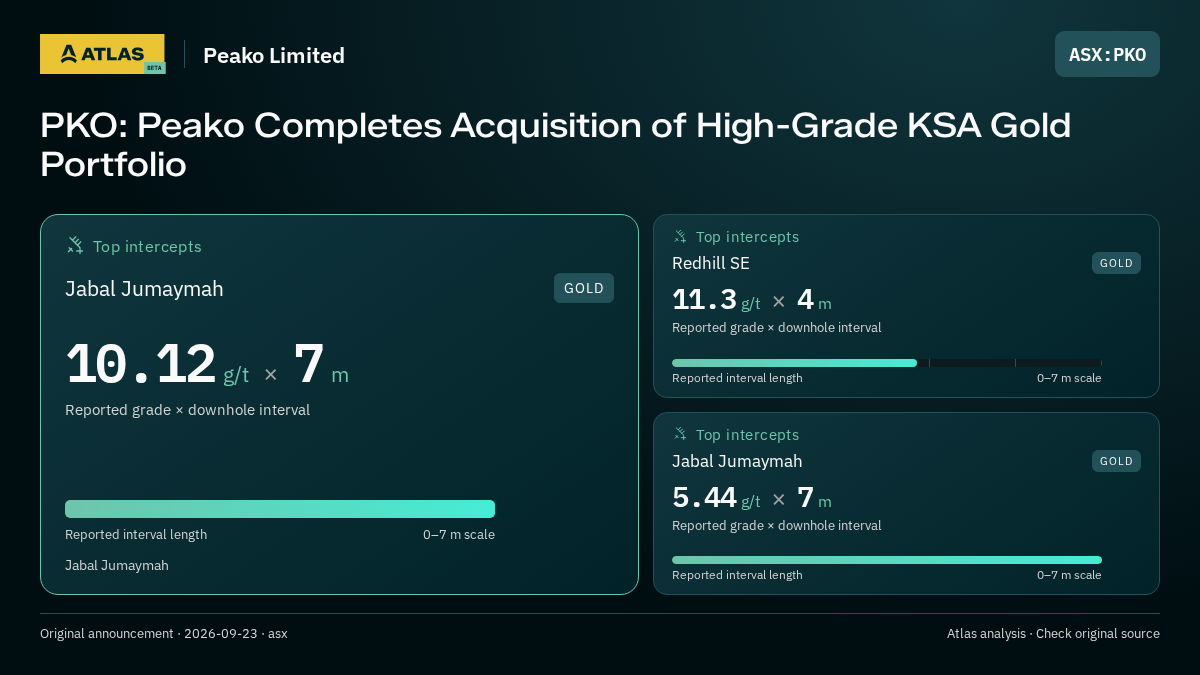Click the GOLD tag on the 10.12 g/t card

(x=584, y=288)
